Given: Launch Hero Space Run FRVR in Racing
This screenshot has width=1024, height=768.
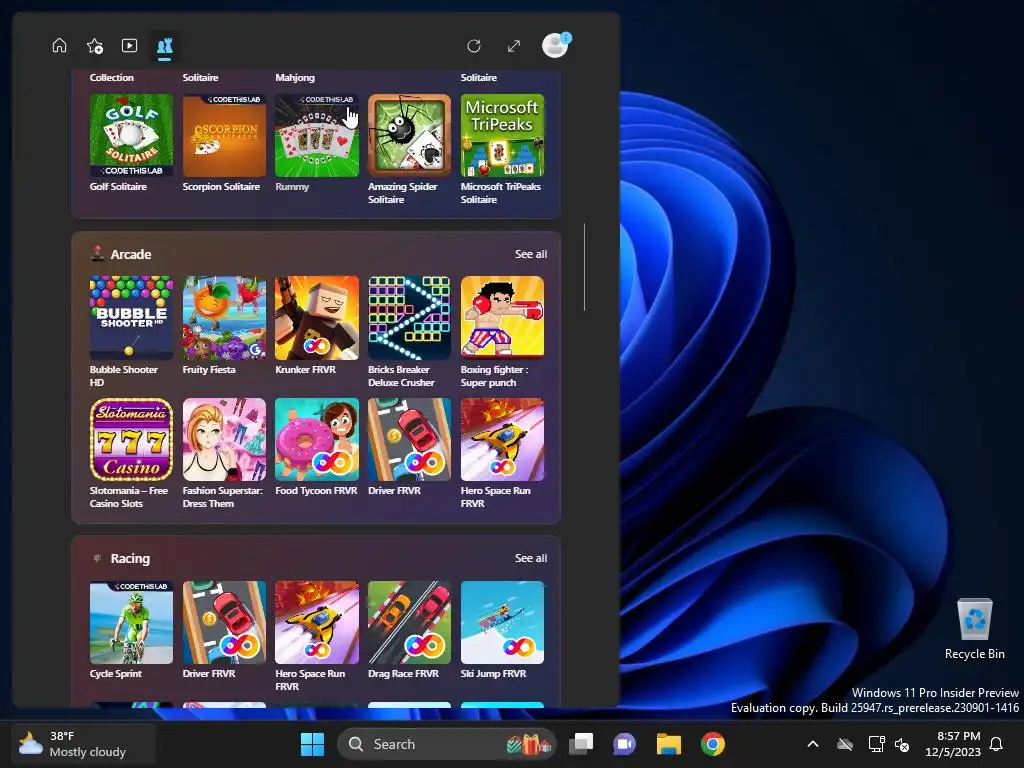Looking at the screenshot, I should point(317,622).
